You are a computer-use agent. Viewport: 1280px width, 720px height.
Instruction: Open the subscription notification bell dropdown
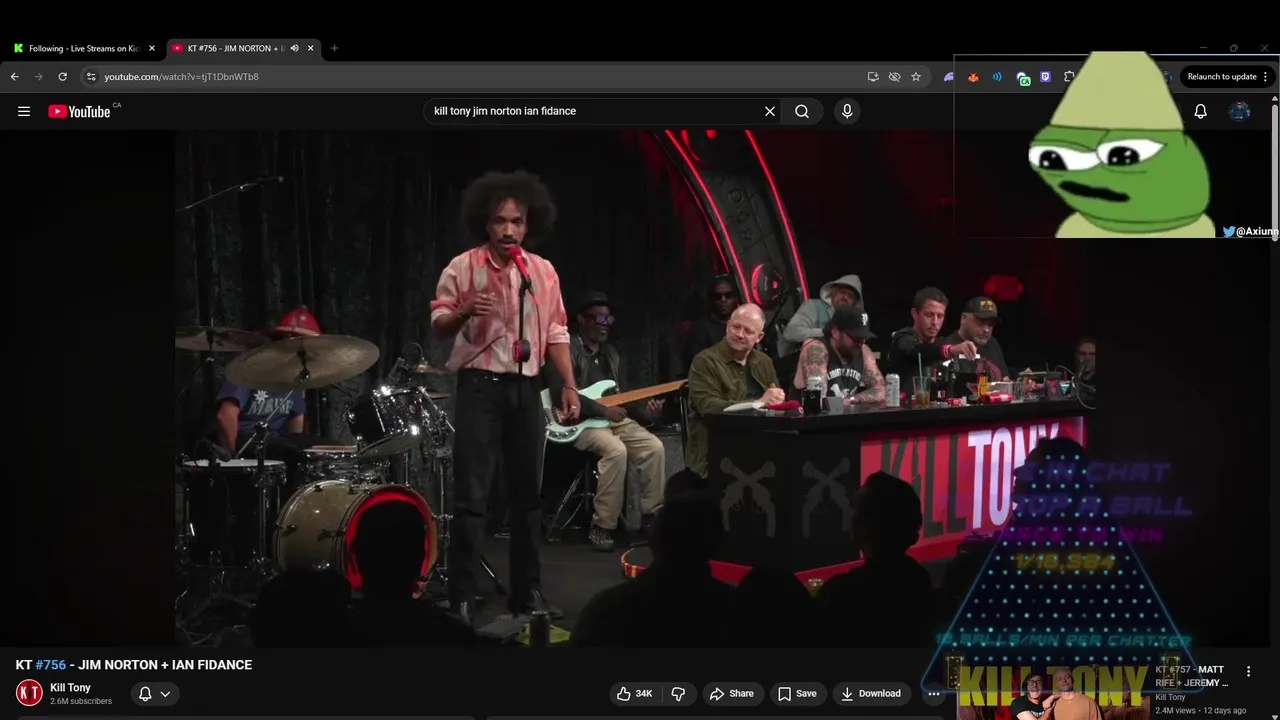pyautogui.click(x=154, y=693)
